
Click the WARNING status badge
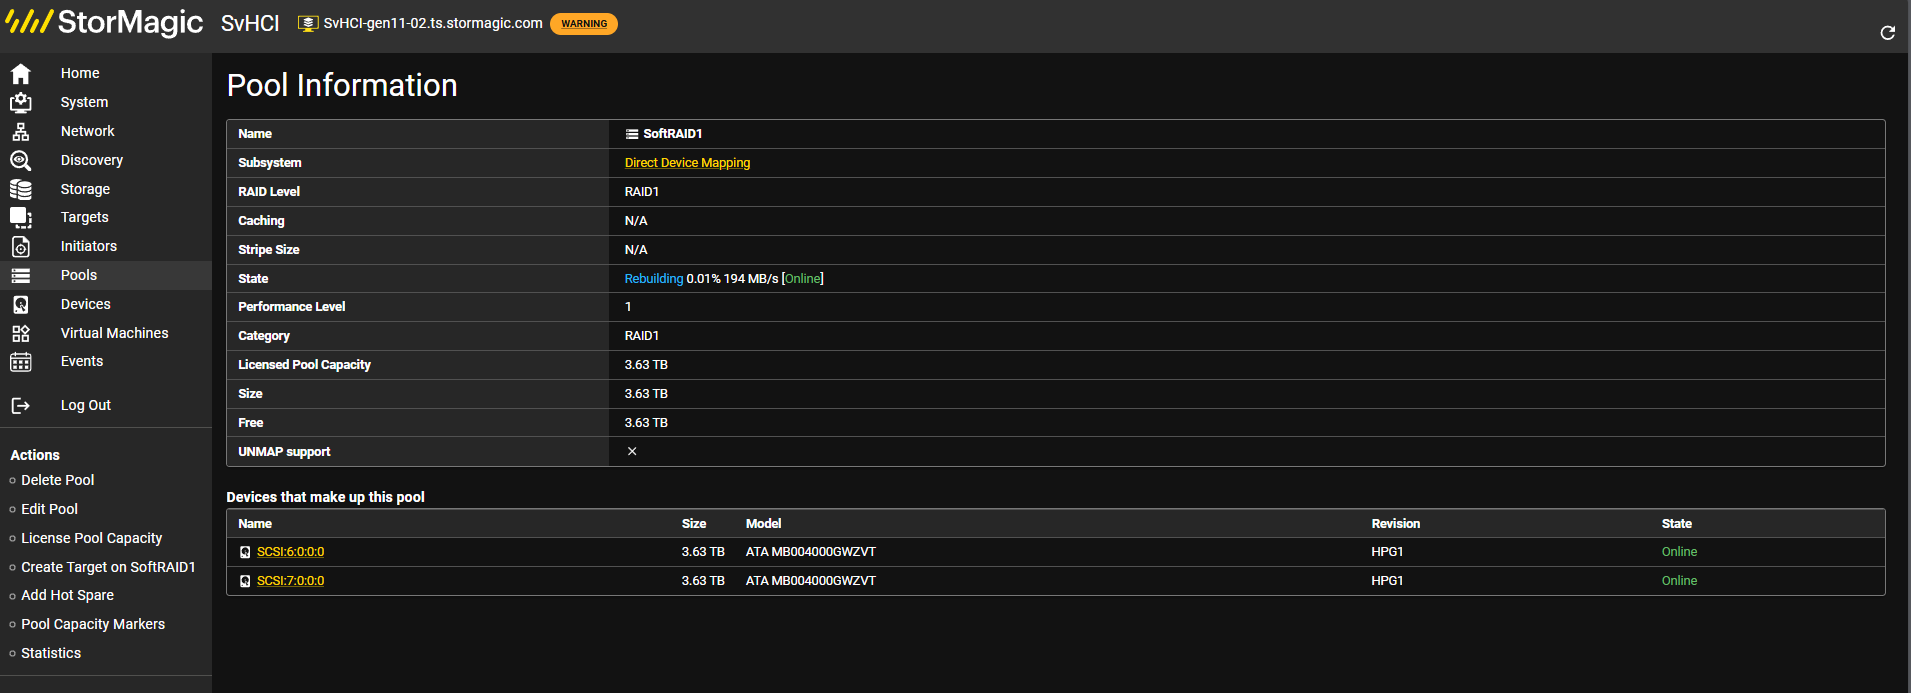[x=584, y=24]
